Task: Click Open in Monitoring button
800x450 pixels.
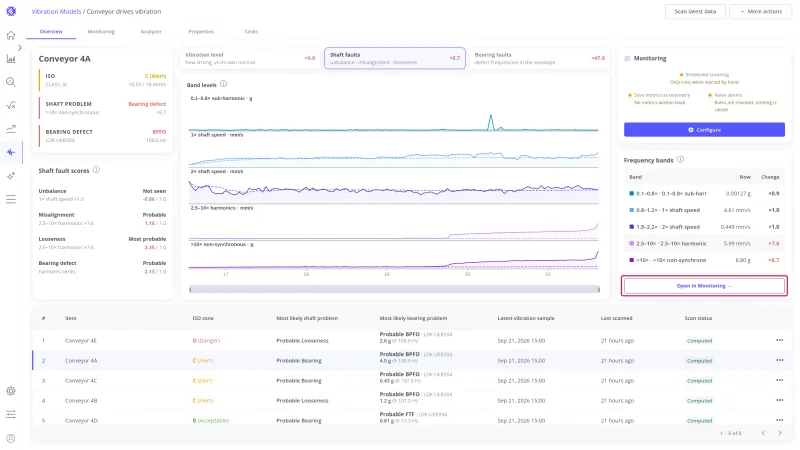Action: point(704,286)
